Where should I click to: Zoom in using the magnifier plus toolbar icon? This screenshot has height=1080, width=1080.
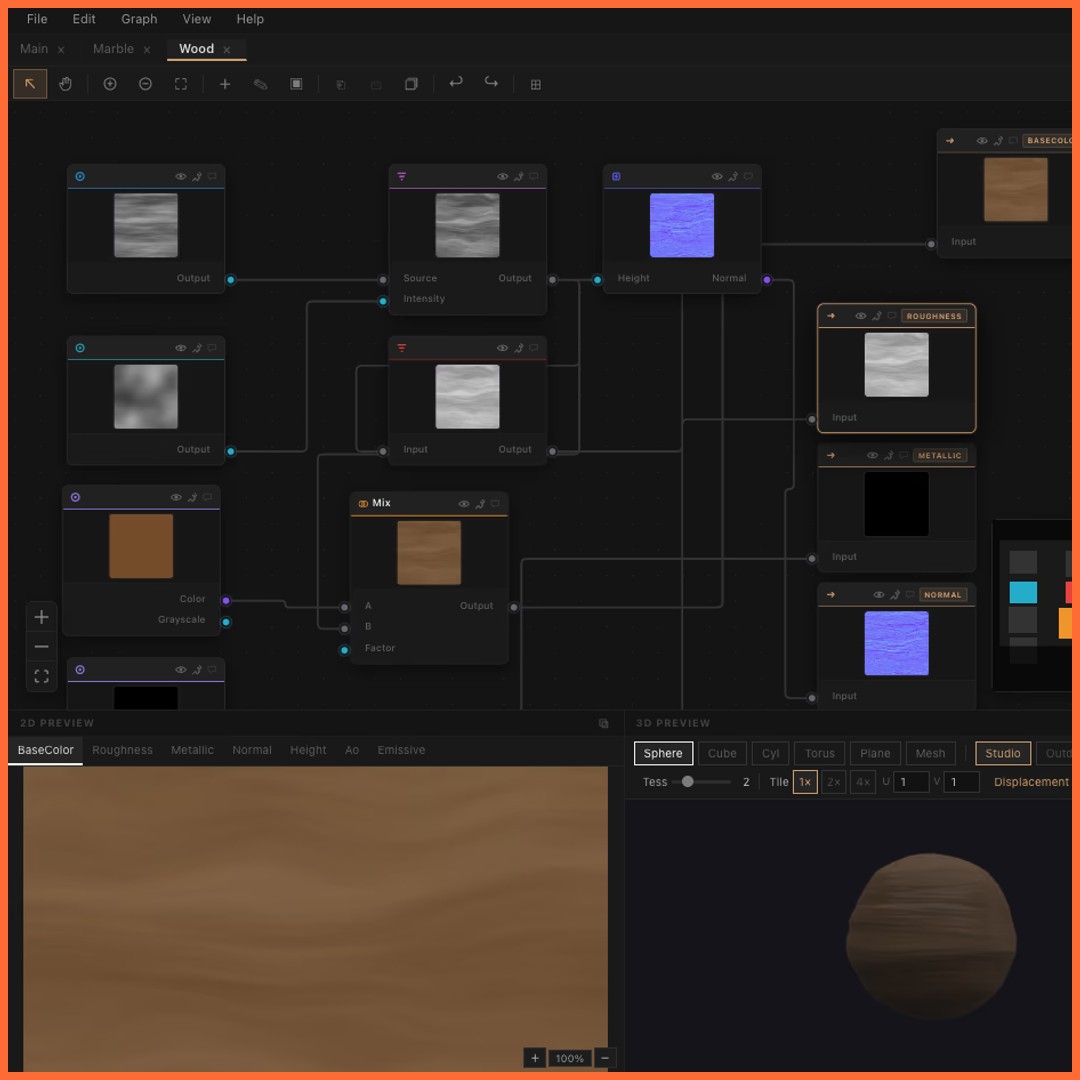point(110,84)
